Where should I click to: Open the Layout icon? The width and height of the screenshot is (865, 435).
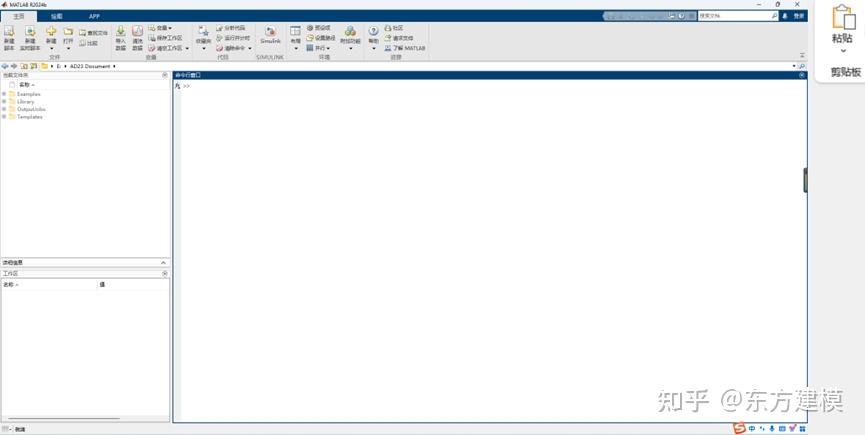[x=296, y=31]
